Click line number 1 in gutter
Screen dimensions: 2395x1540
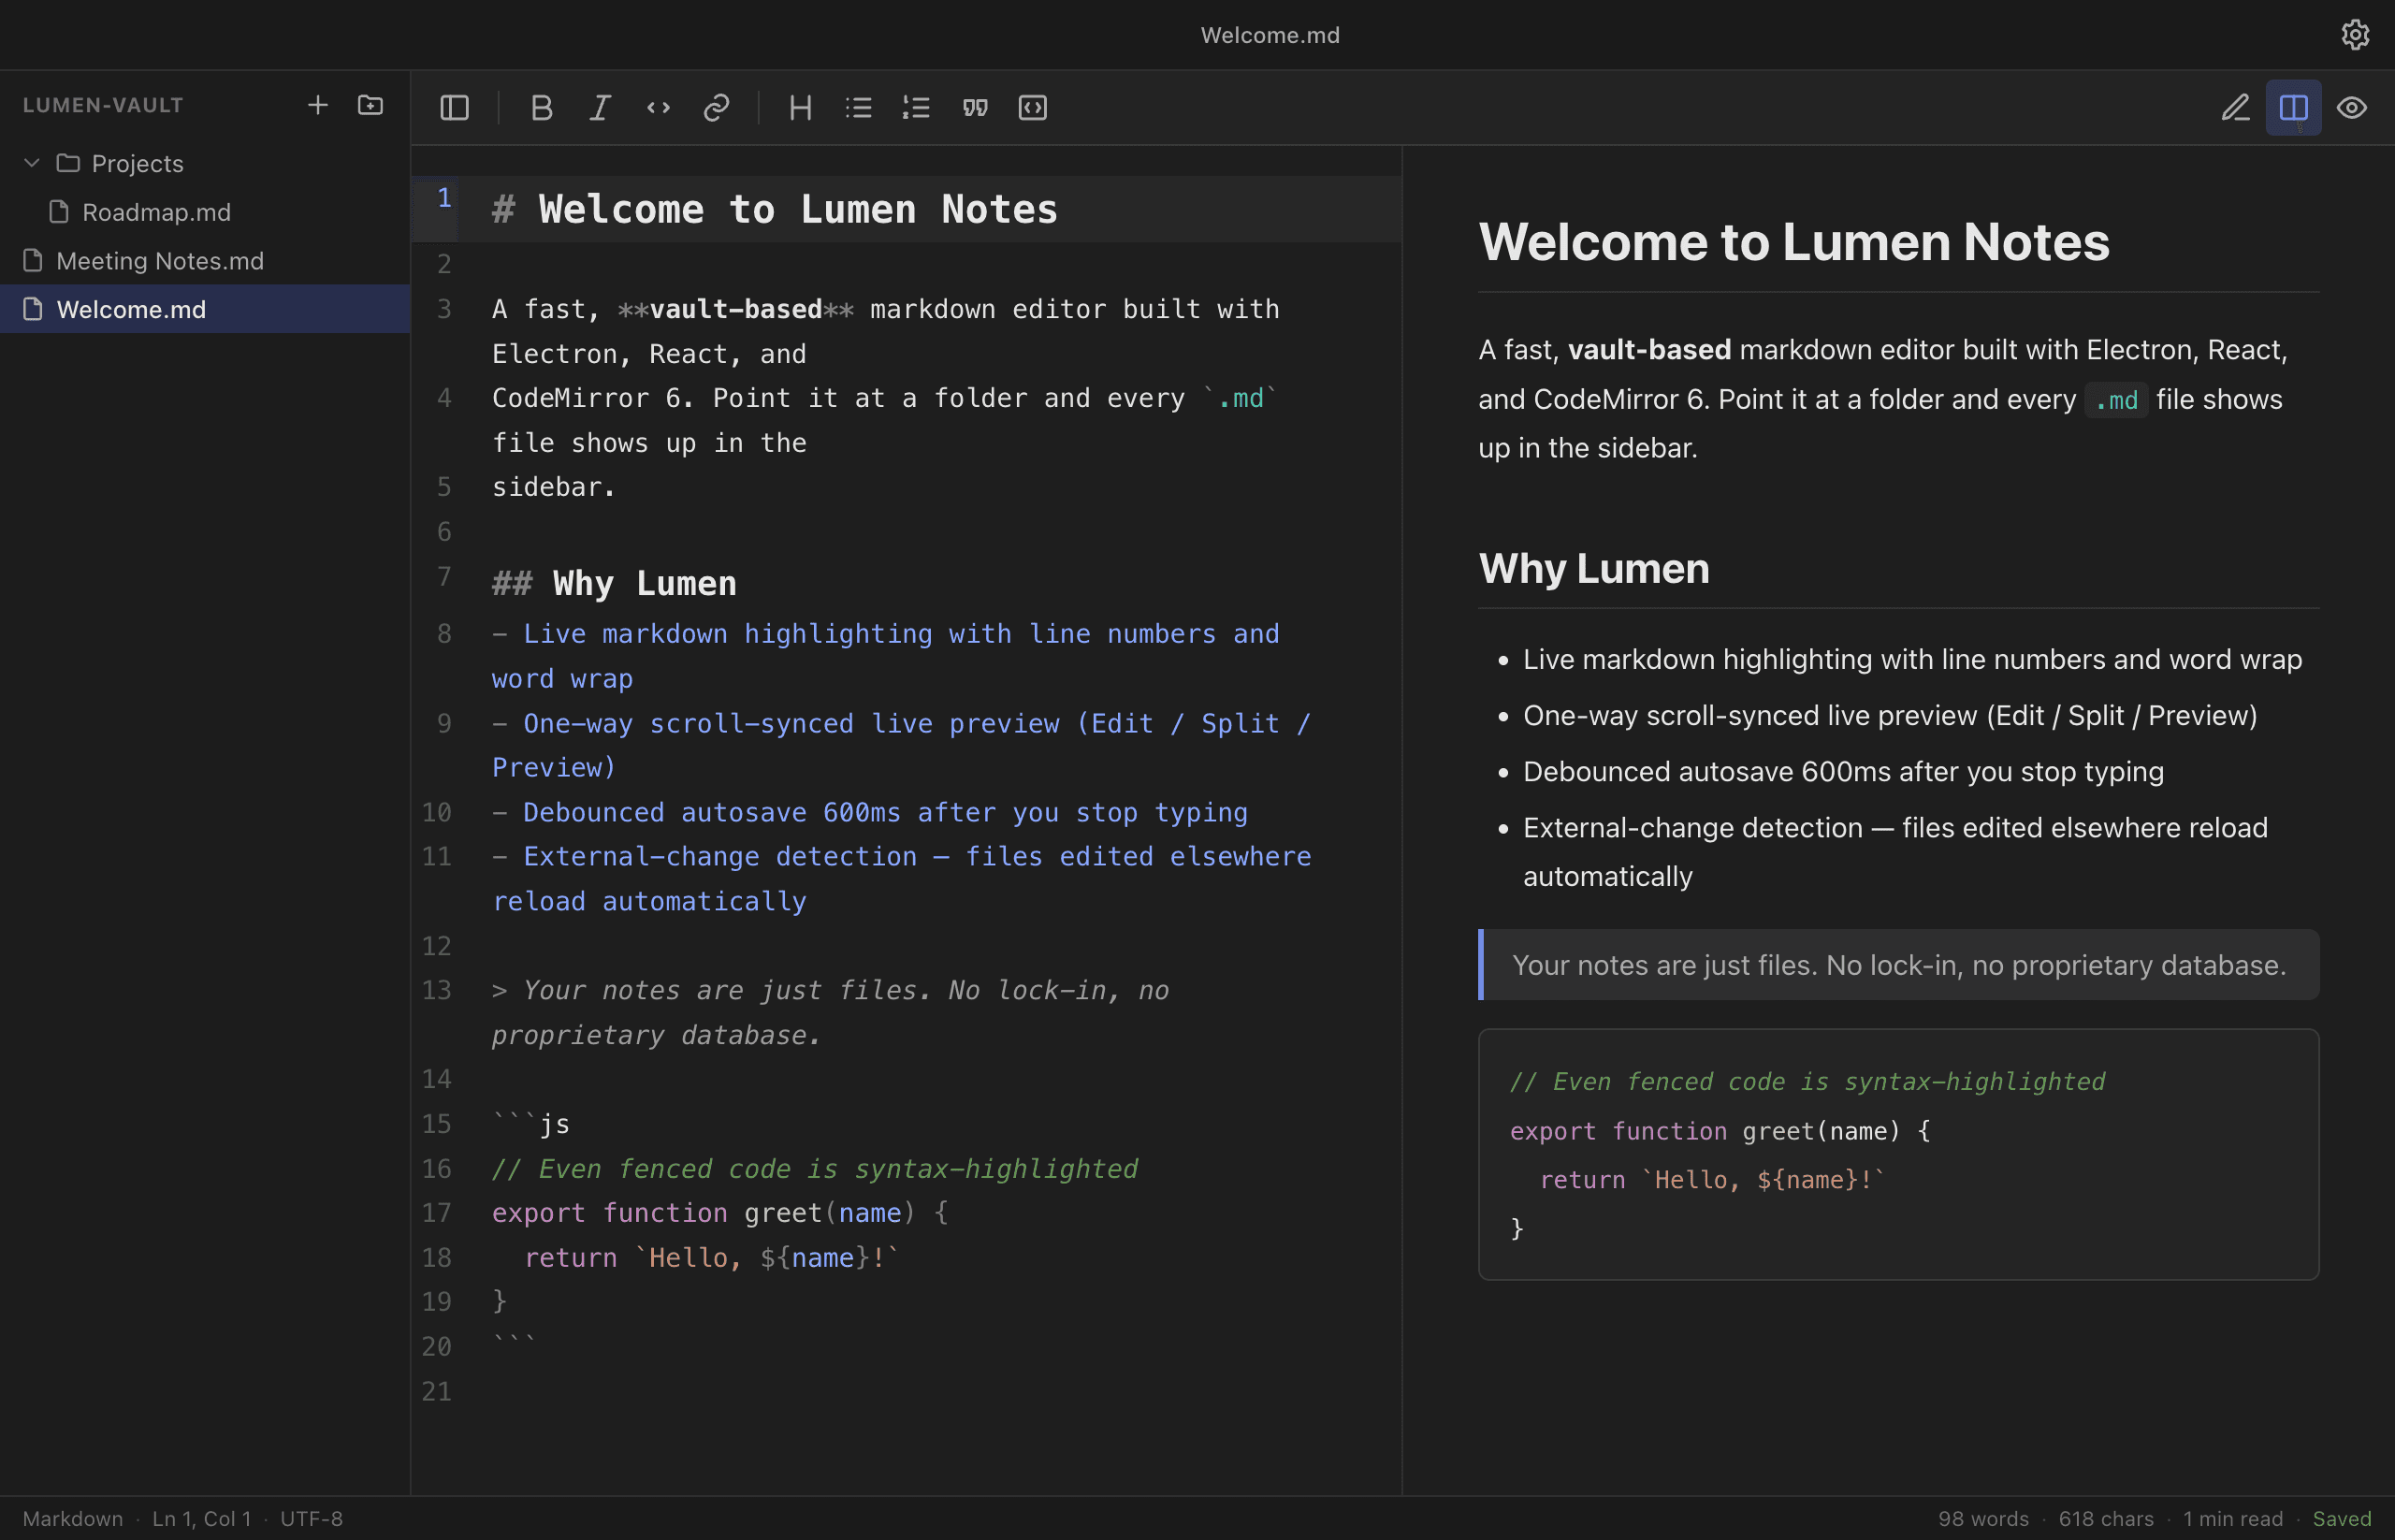pyautogui.click(x=444, y=198)
